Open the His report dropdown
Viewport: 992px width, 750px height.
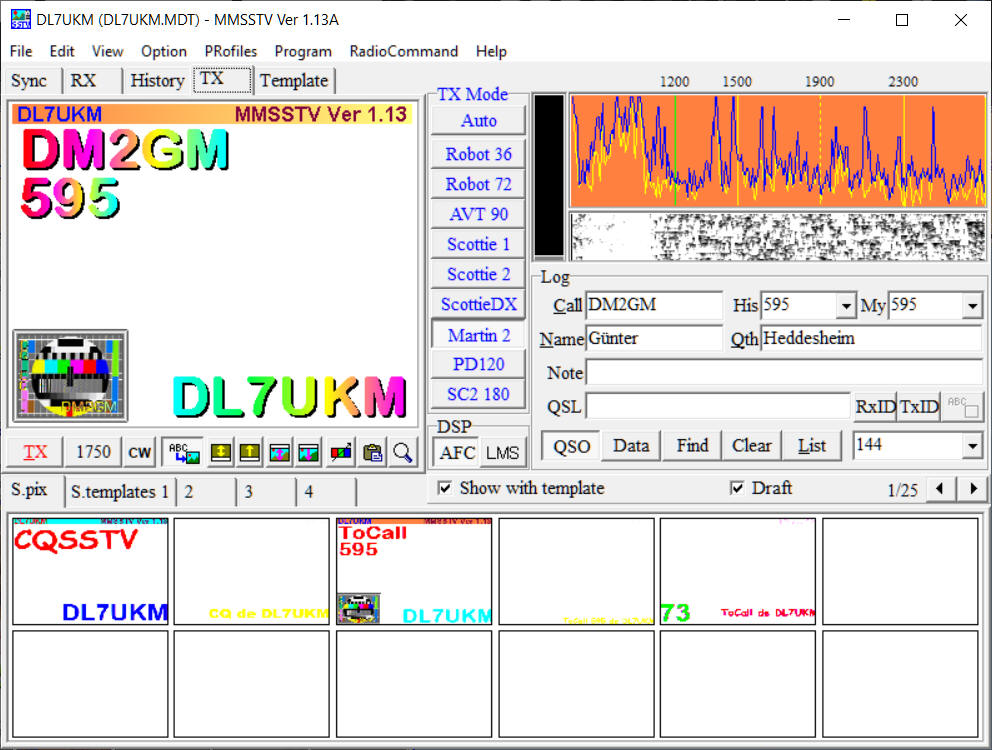tap(846, 306)
